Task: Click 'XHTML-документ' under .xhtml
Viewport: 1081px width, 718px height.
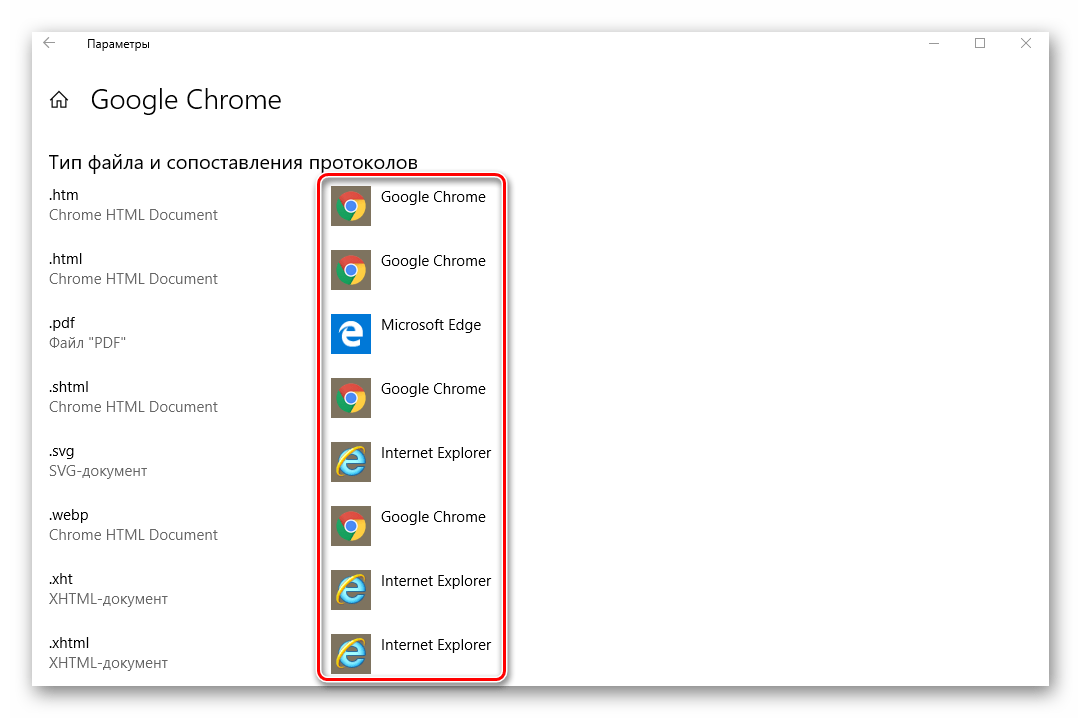Action: pyautogui.click(x=108, y=664)
